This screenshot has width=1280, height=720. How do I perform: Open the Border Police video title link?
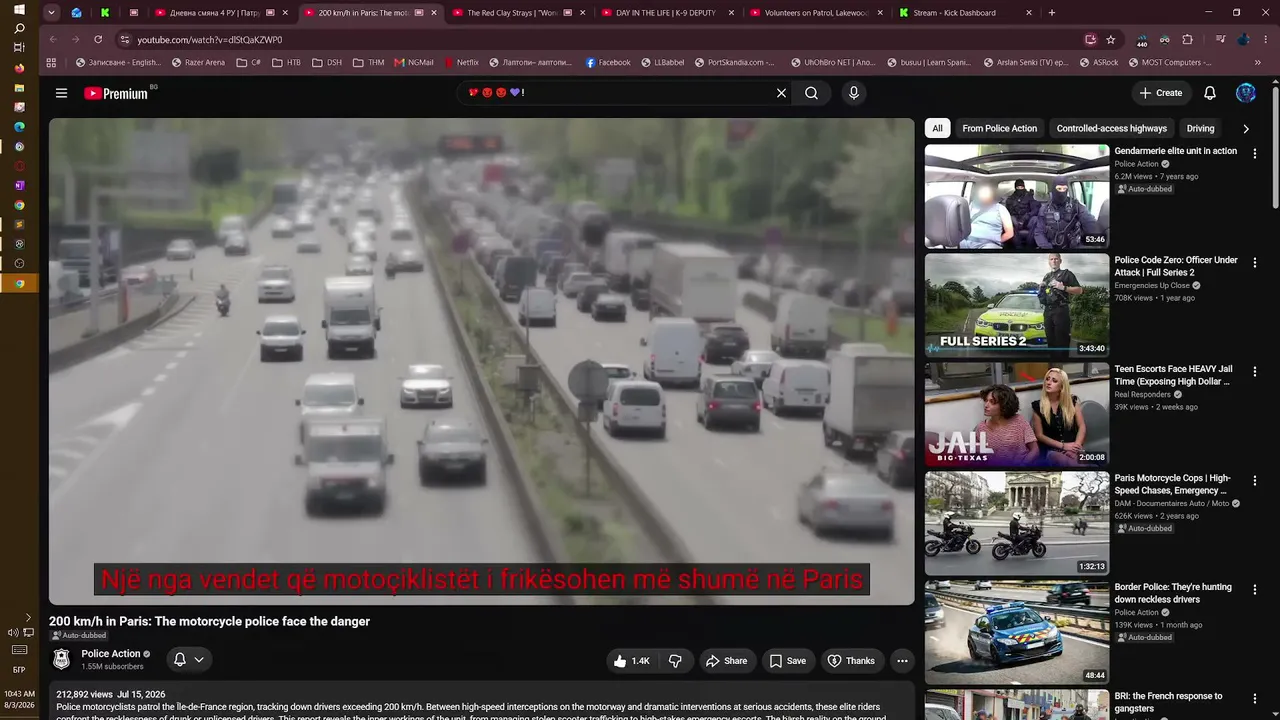click(1174, 593)
